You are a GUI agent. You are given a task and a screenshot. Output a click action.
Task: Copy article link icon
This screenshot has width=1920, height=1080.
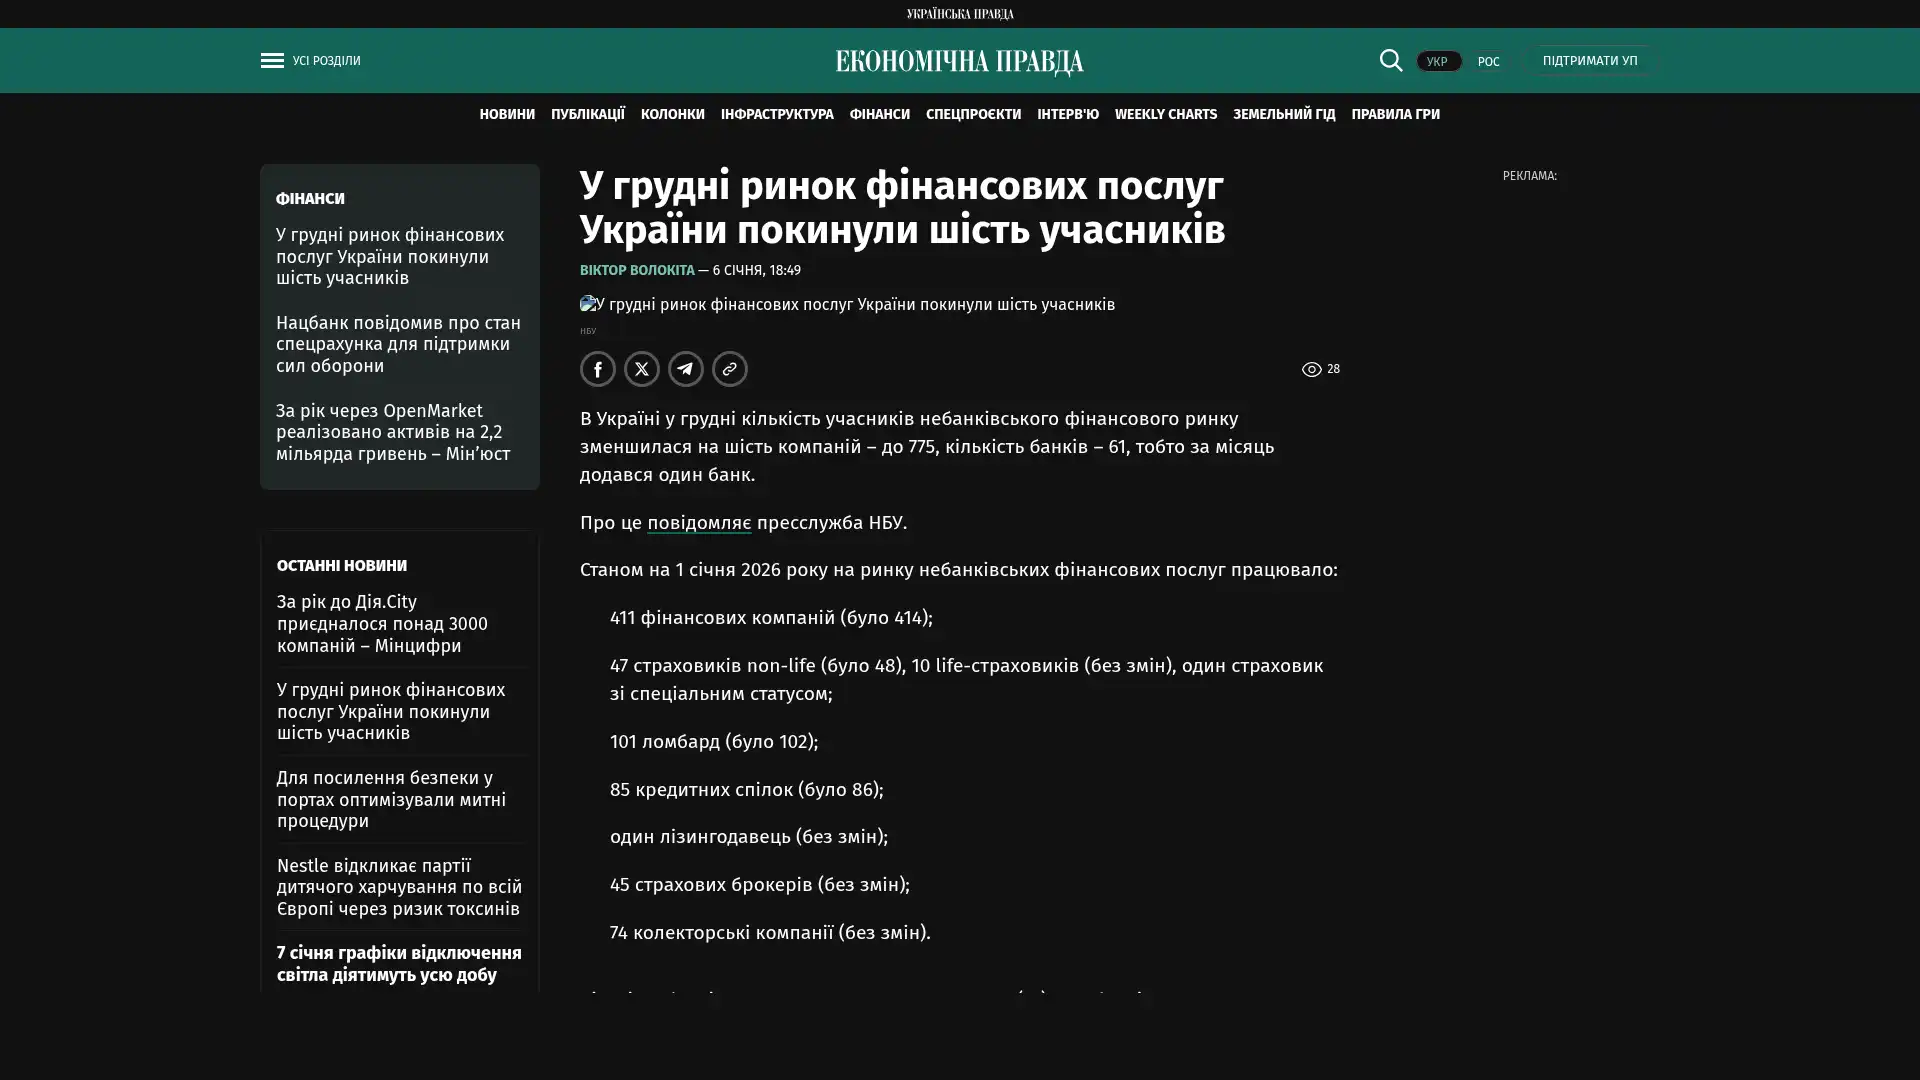point(730,369)
